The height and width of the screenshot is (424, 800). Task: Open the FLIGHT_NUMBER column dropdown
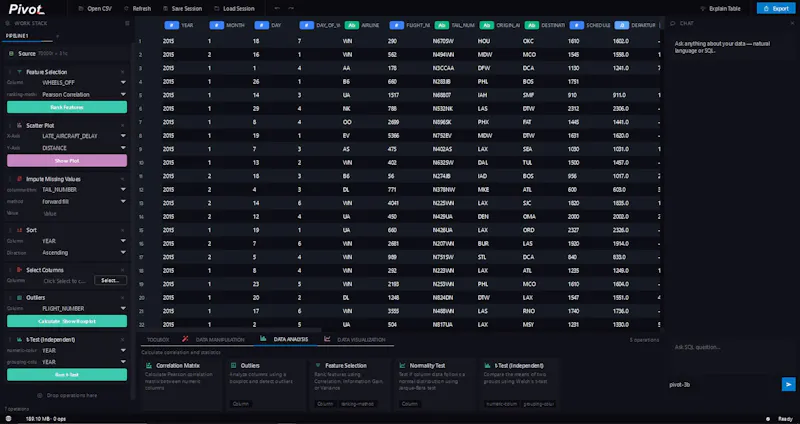click(84, 309)
